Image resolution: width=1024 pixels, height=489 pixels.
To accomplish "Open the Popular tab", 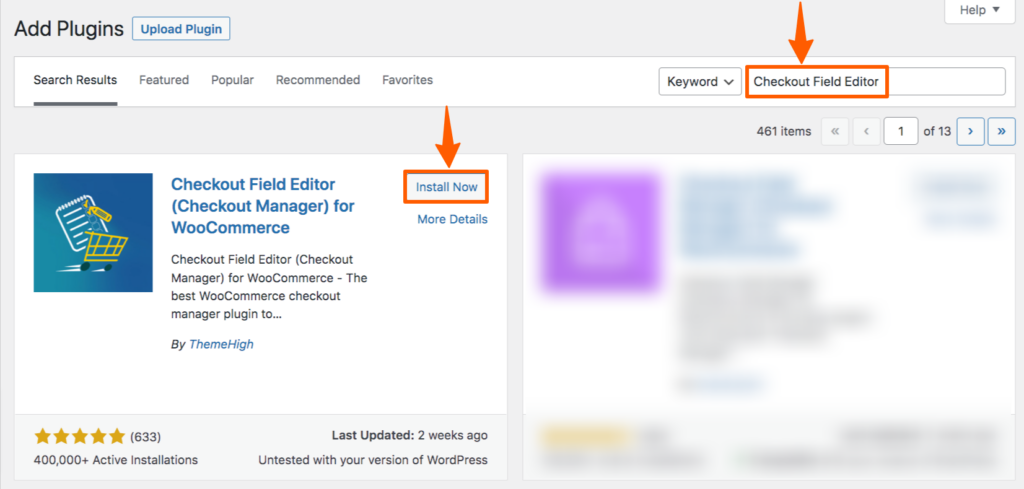I will pos(232,80).
